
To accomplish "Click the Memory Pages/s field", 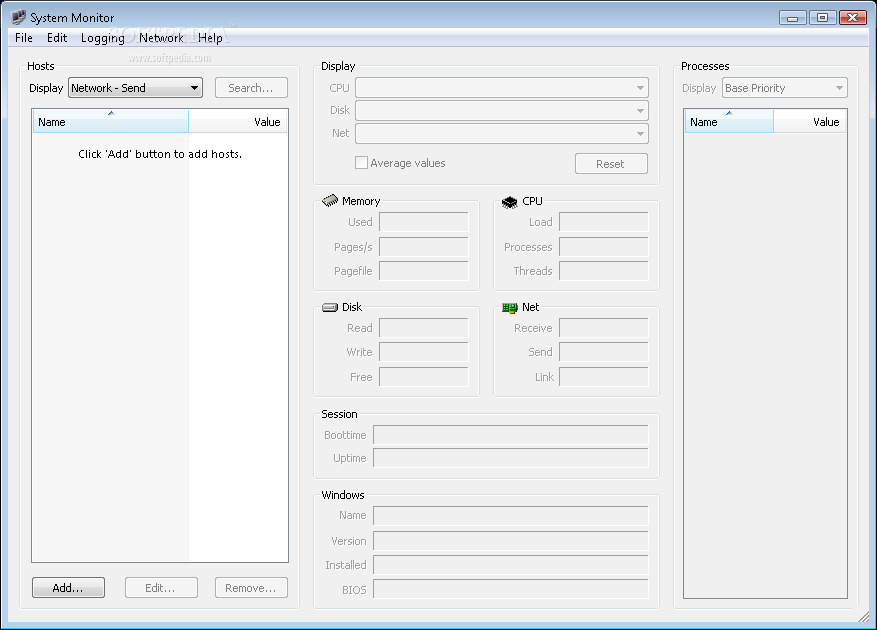I will (424, 246).
